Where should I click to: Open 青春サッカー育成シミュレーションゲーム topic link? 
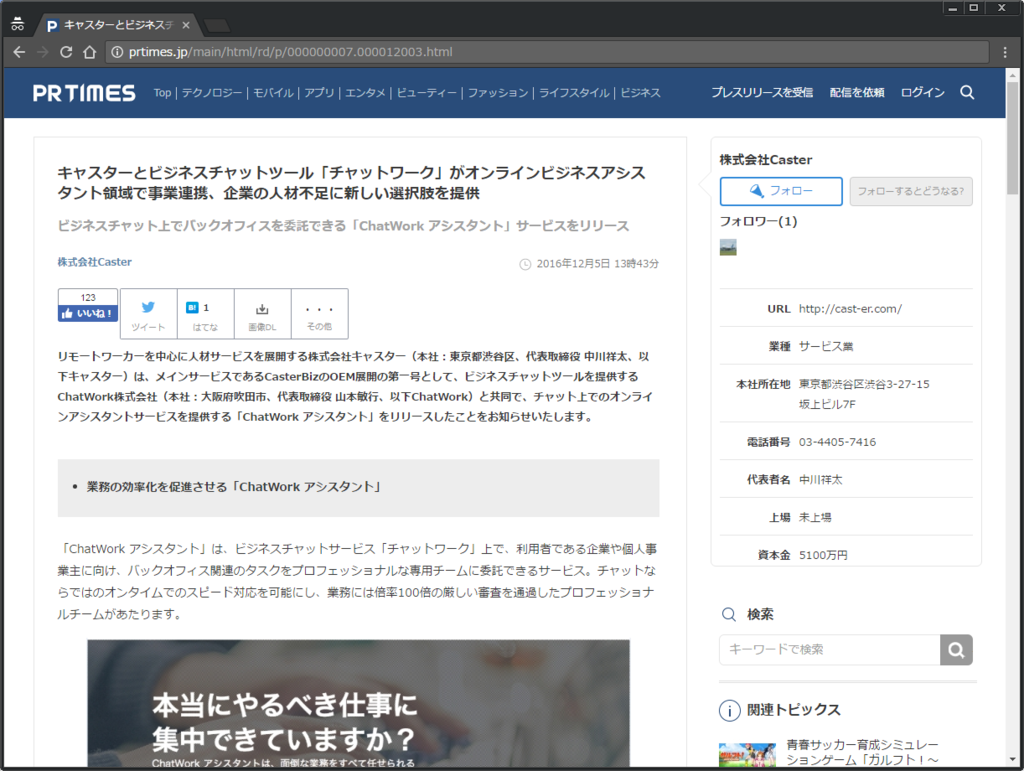click(862, 752)
